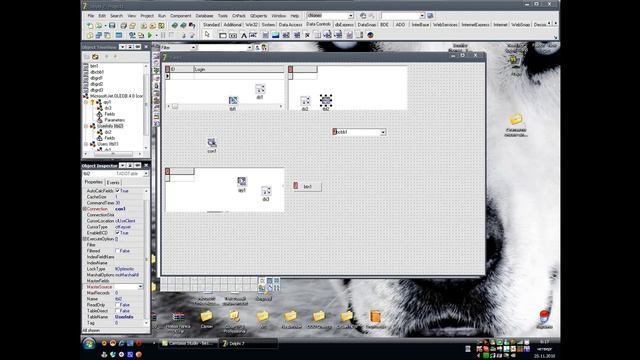Select the DBImage component in palette

click(276, 36)
